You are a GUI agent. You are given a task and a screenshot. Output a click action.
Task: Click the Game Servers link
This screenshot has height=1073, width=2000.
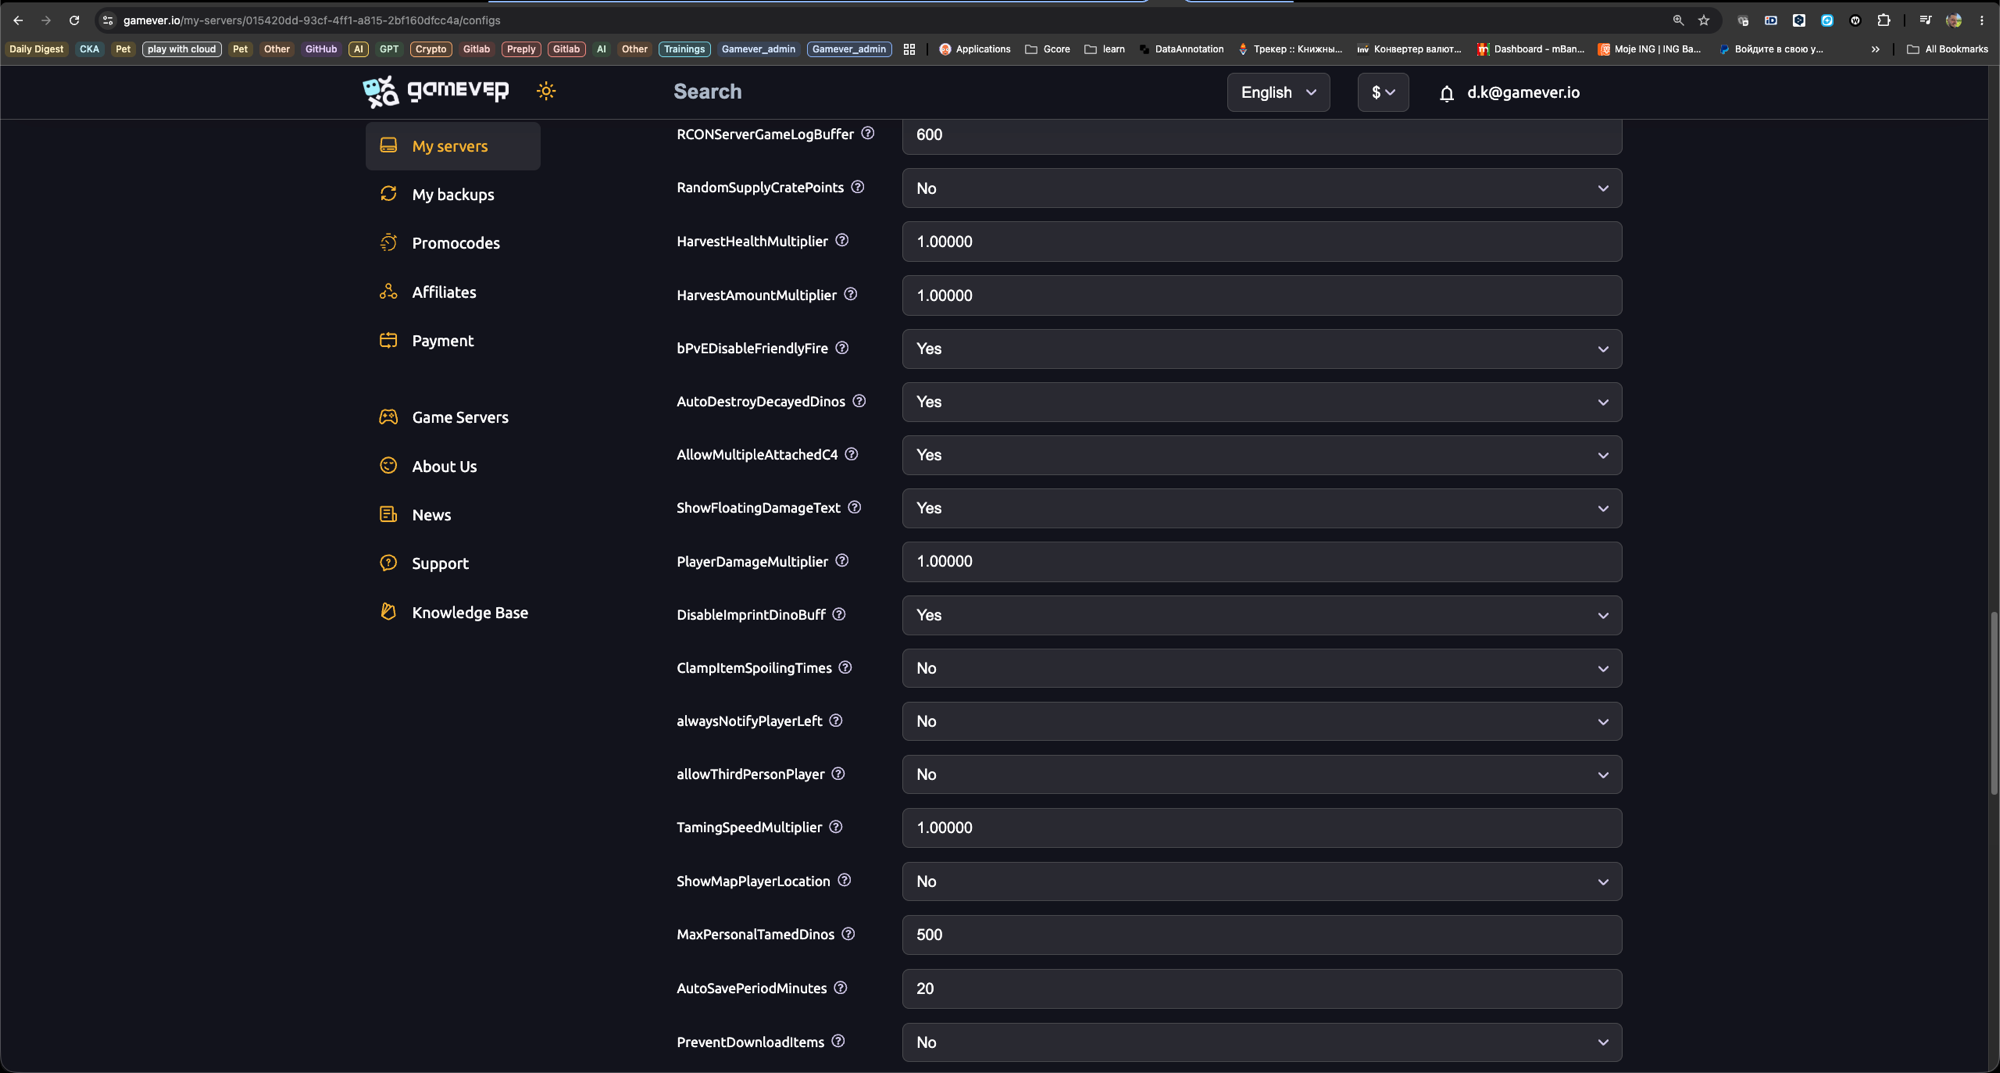(453, 417)
